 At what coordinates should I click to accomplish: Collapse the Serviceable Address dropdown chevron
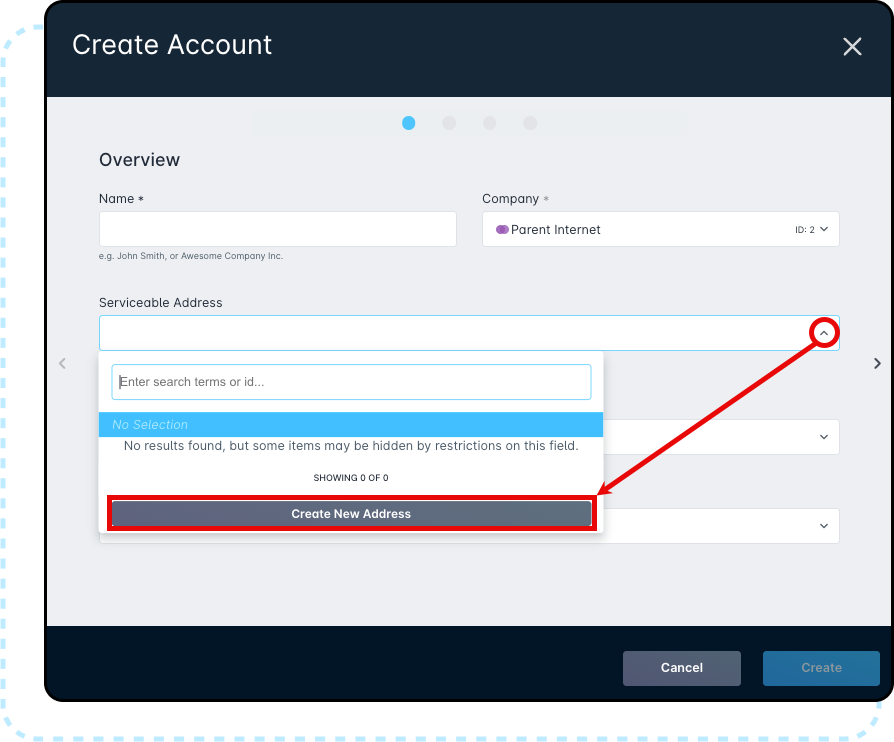[824, 333]
